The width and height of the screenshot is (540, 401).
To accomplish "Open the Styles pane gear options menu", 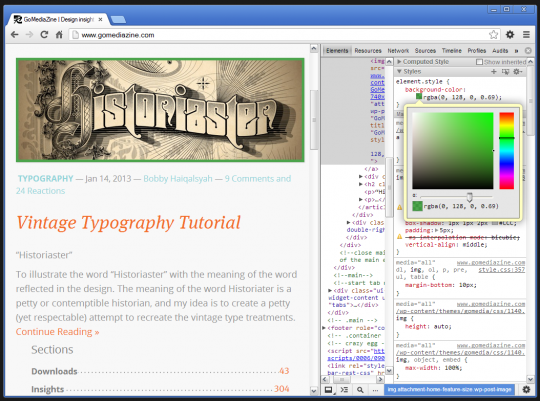I will click(x=517, y=72).
